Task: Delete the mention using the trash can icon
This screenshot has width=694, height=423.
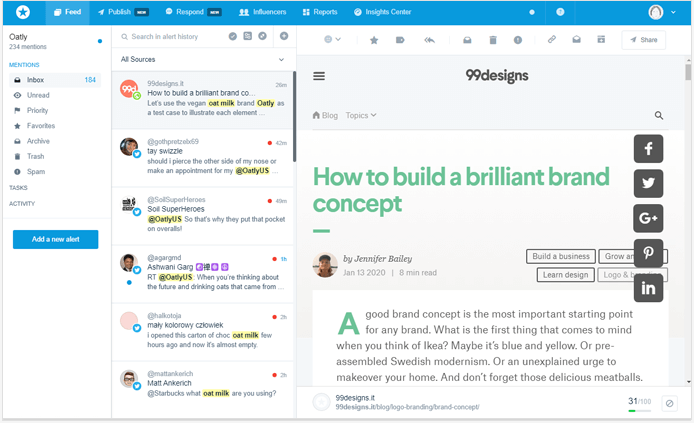Action: pos(493,40)
